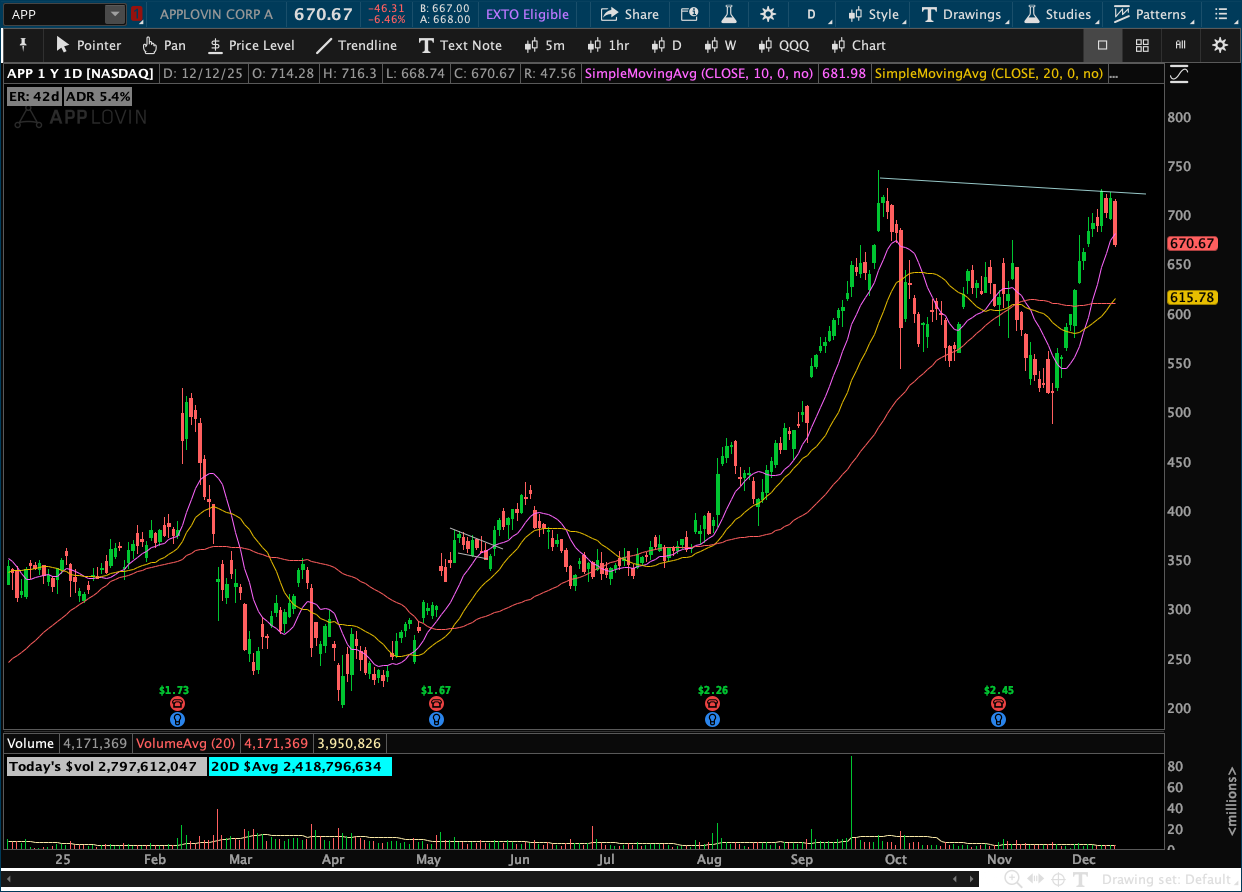Click the zoom magnifier icon at bottom
Image resolution: width=1242 pixels, height=892 pixels.
point(1012,879)
